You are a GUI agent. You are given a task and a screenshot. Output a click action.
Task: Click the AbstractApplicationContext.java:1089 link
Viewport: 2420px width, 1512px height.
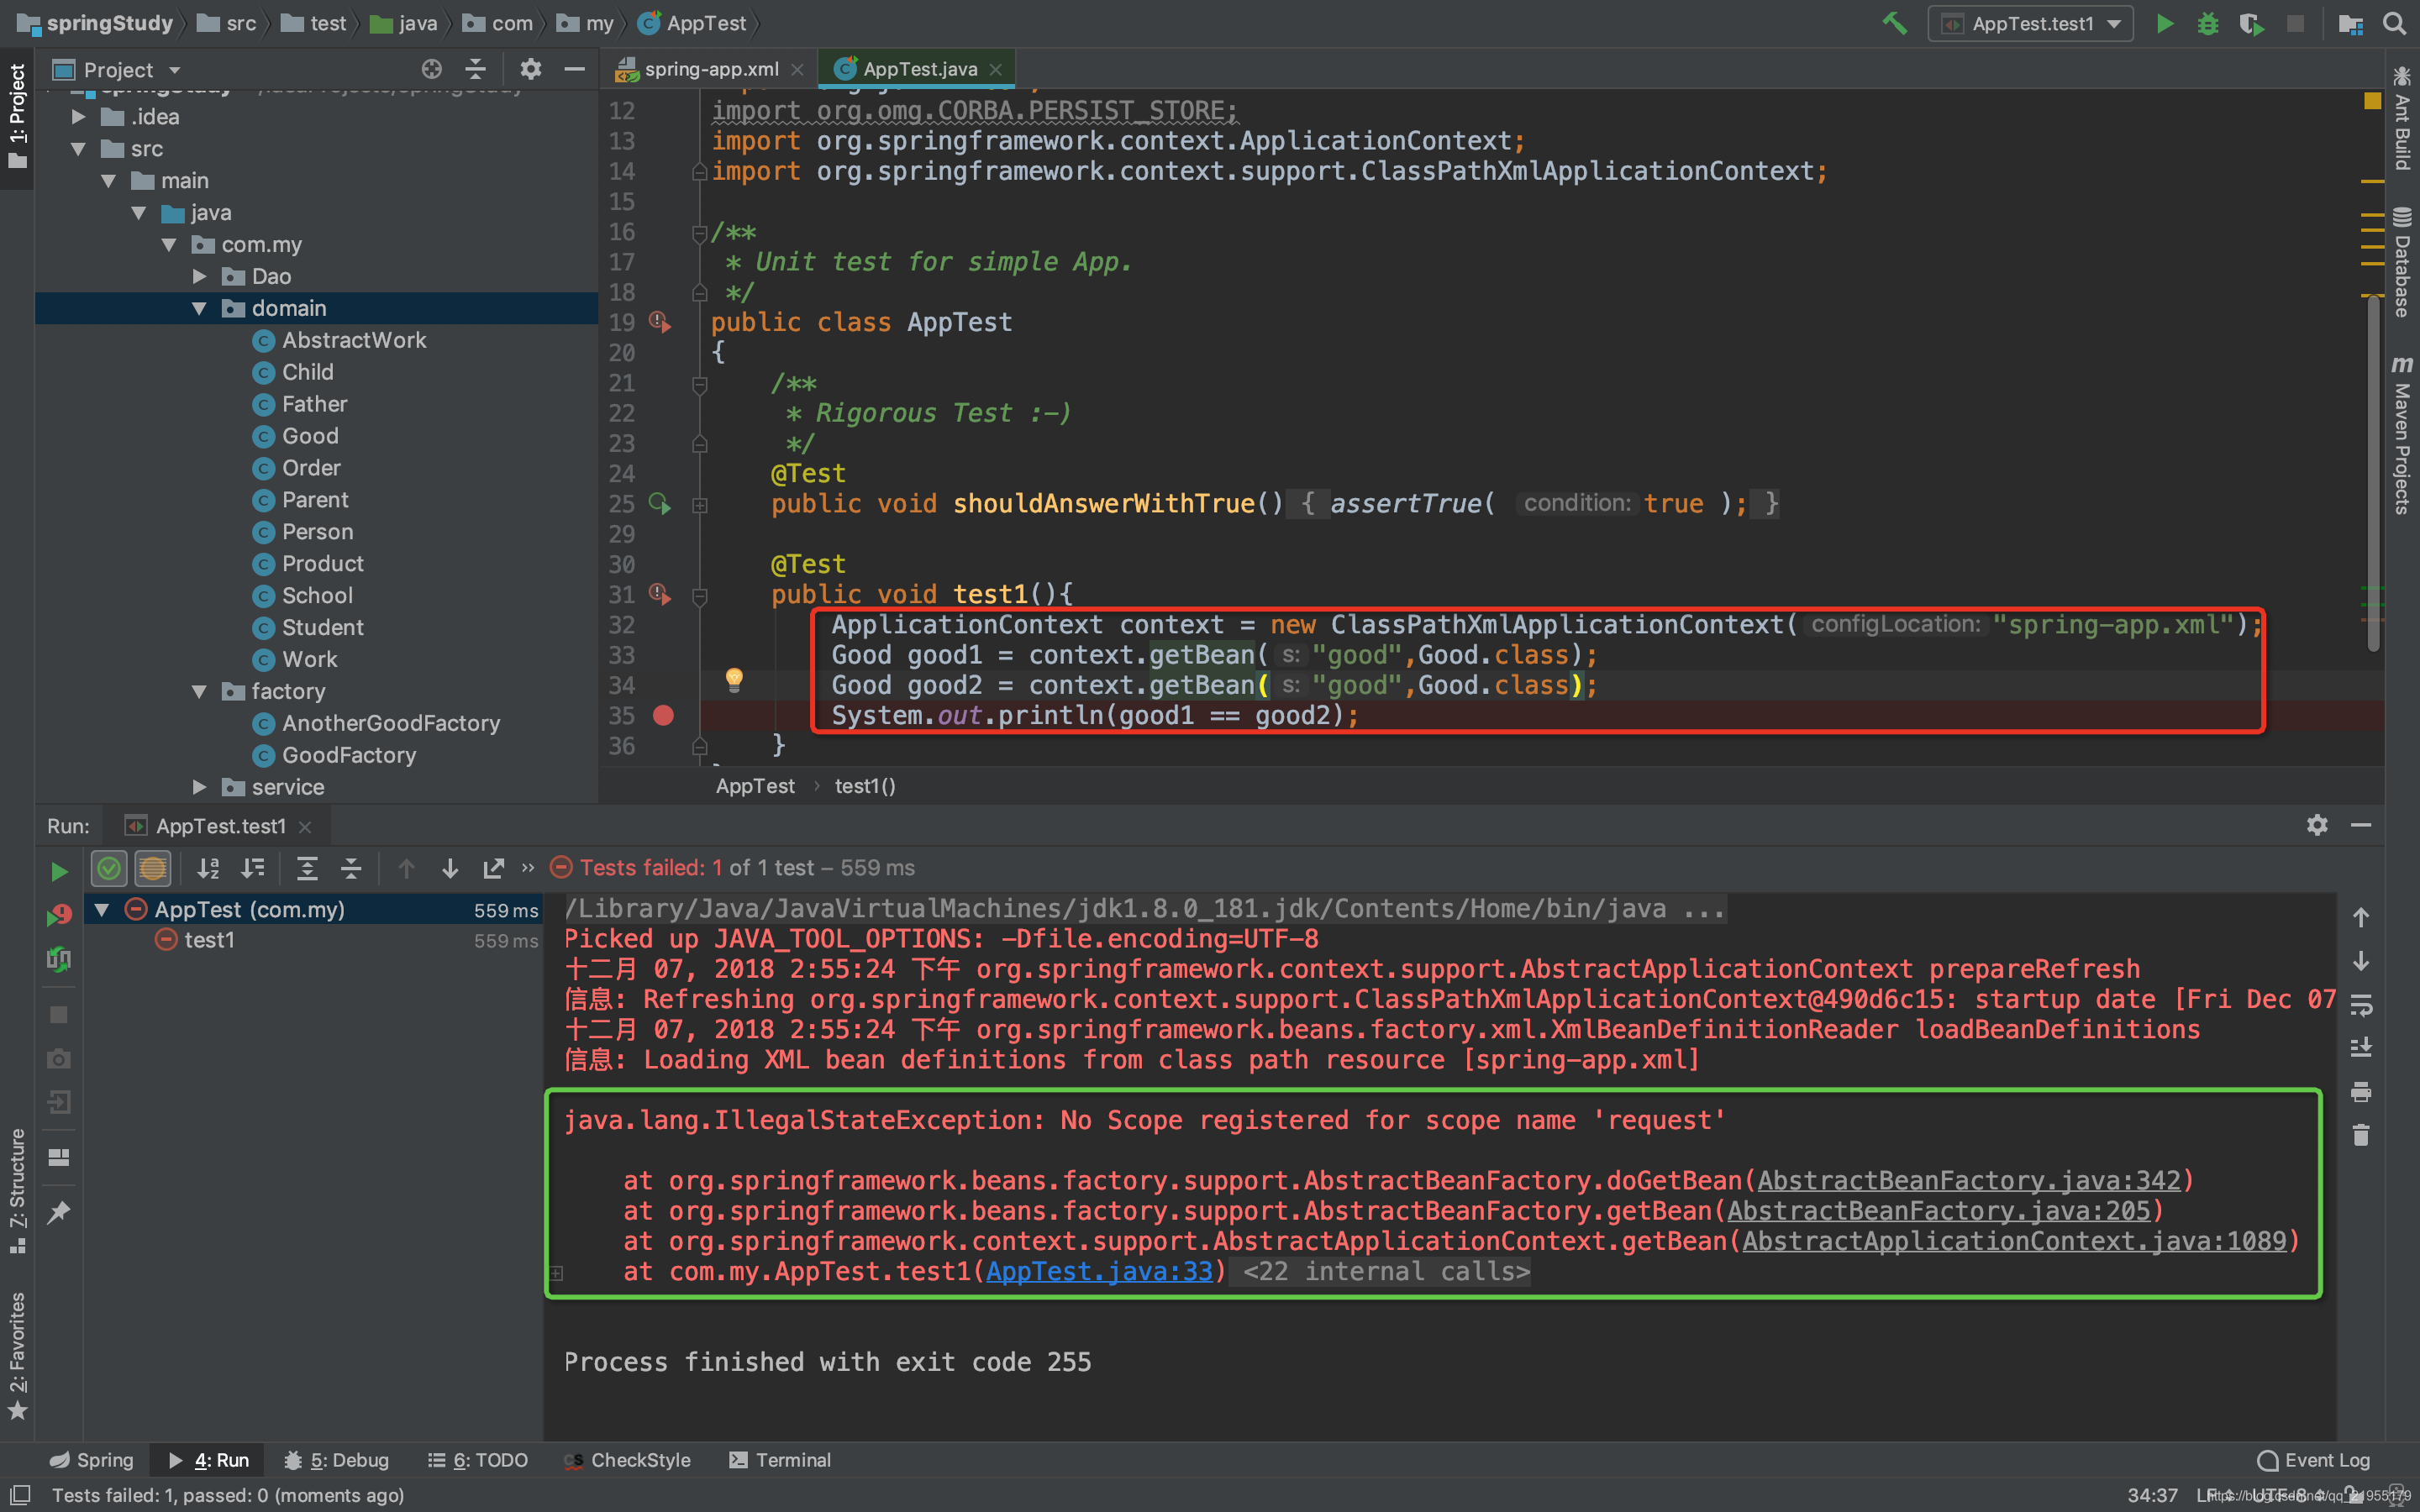2014,1240
